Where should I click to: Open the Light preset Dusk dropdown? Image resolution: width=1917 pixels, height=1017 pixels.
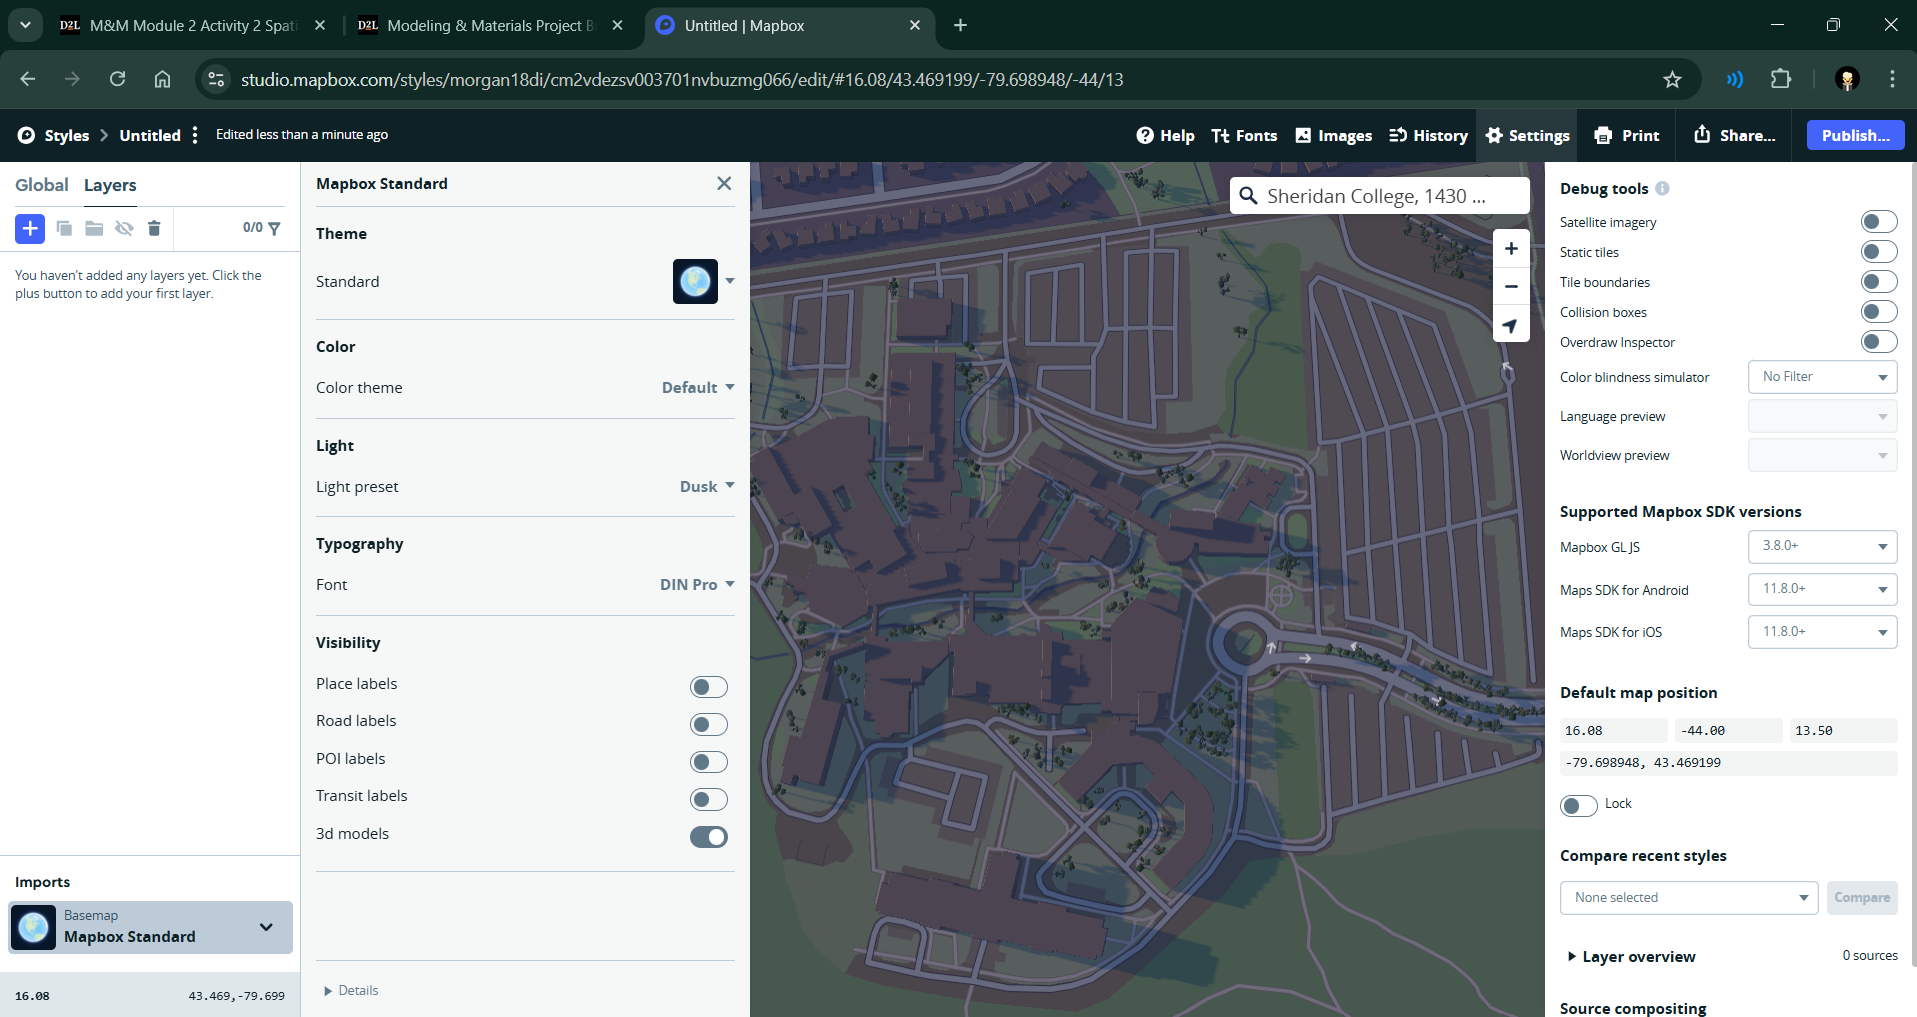coord(706,487)
